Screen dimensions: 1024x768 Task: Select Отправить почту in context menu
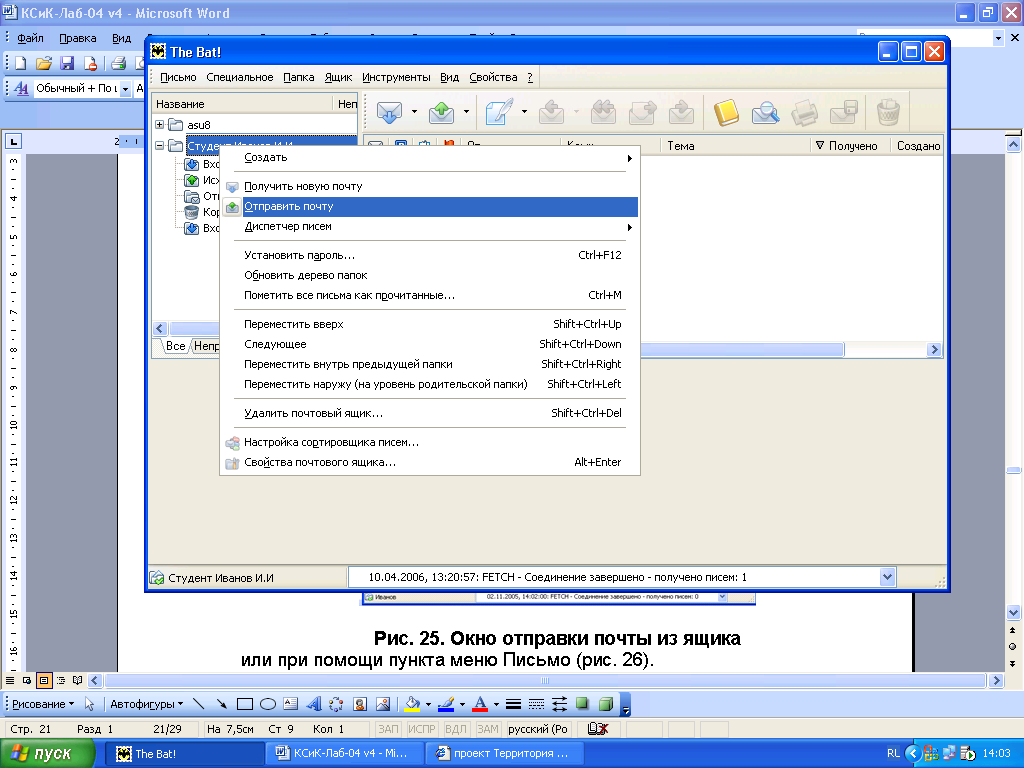(430, 206)
